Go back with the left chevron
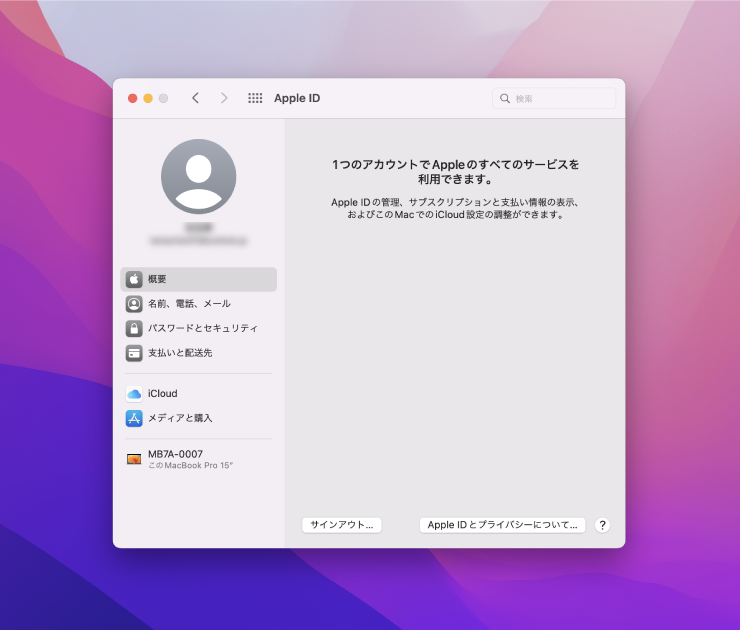740x630 pixels. [195, 98]
